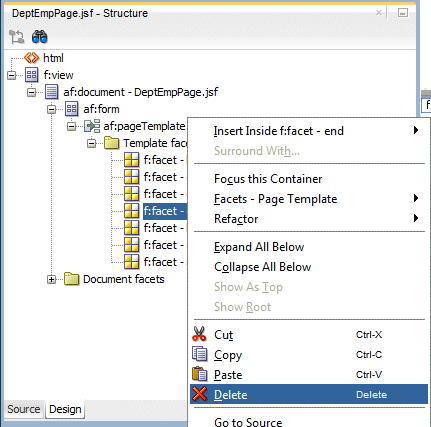Minimize the Structure panel
Screen dimensions: 431x427
pyautogui.click(x=403, y=13)
